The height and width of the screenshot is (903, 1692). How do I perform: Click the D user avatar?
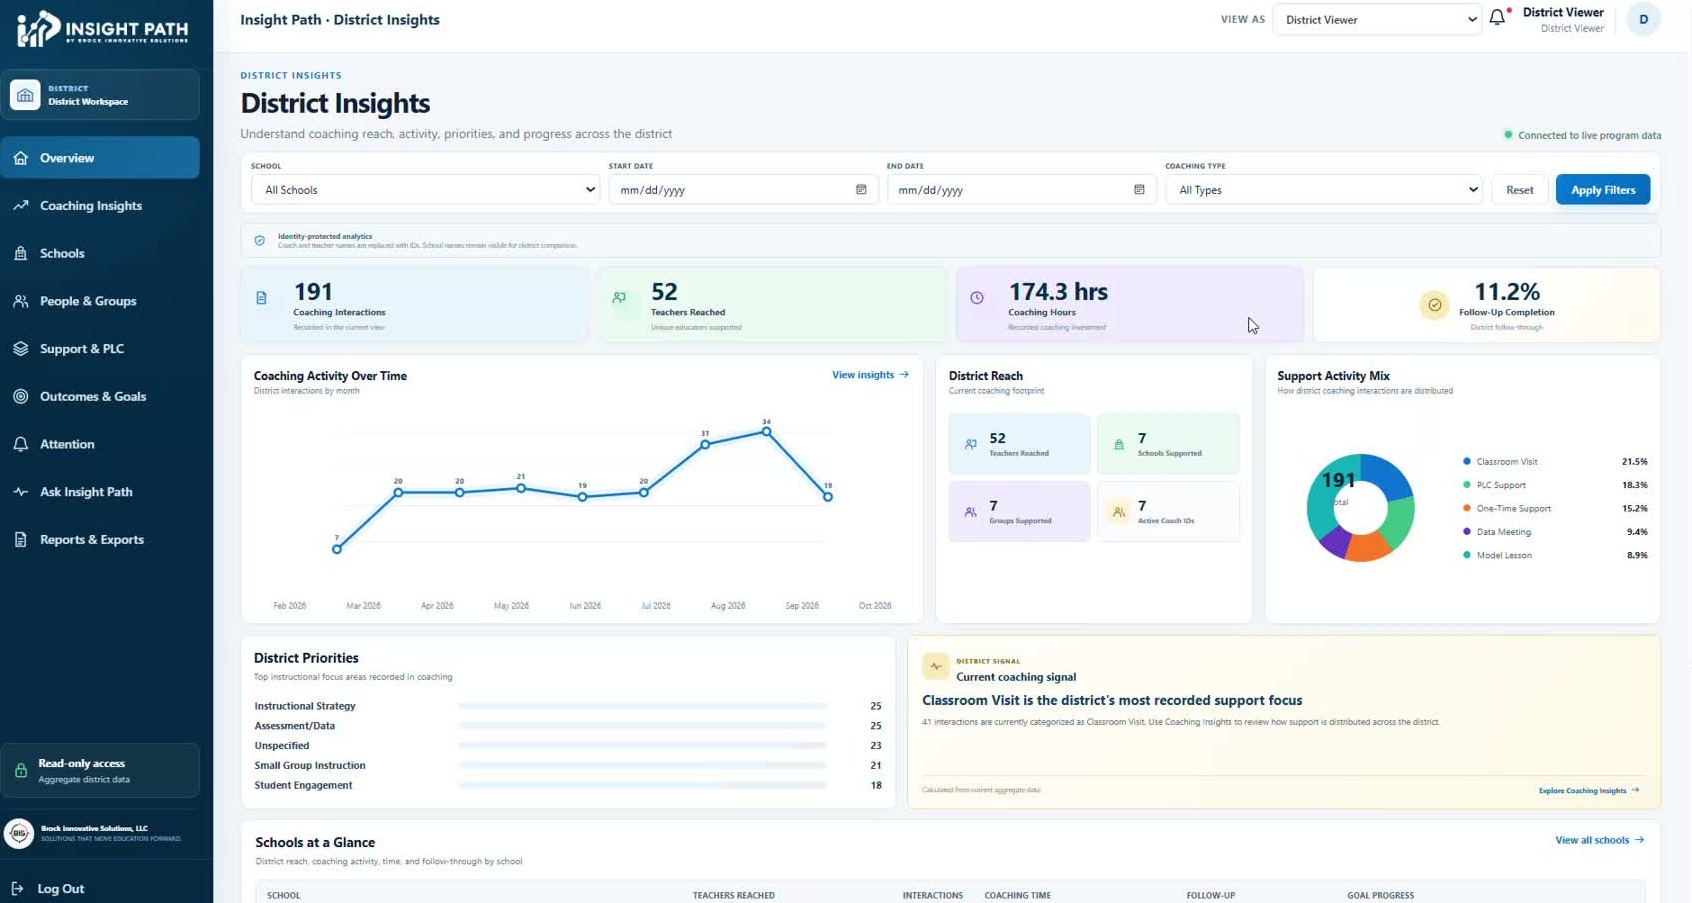(1643, 20)
